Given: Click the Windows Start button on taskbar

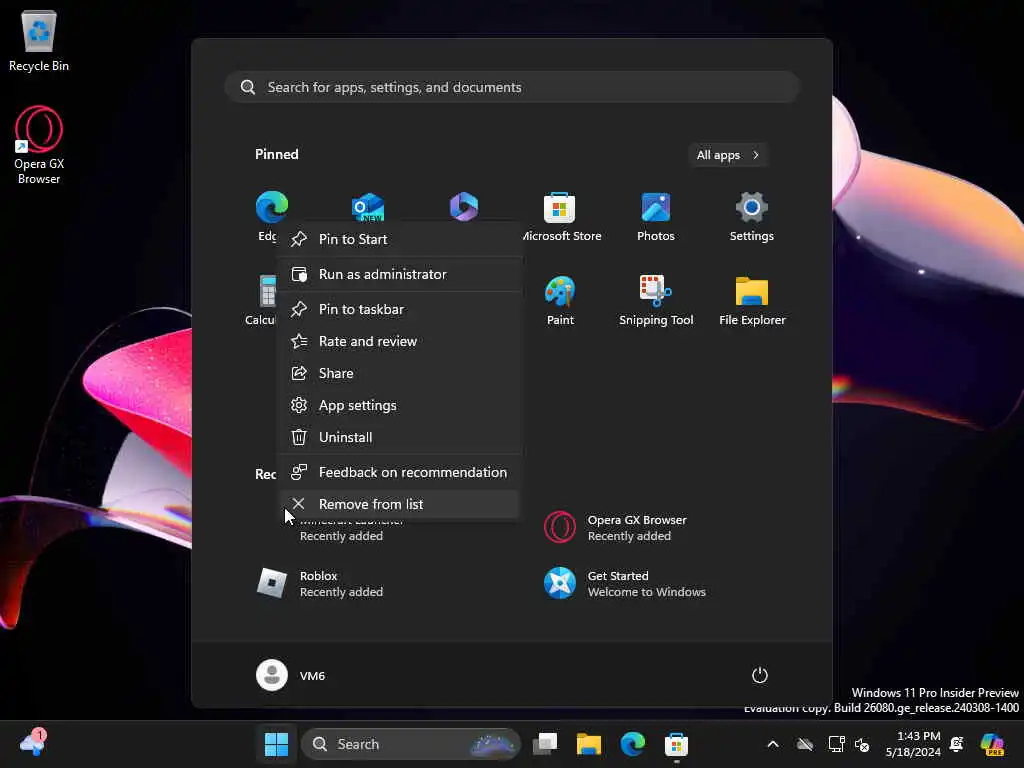Looking at the screenshot, I should [276, 744].
